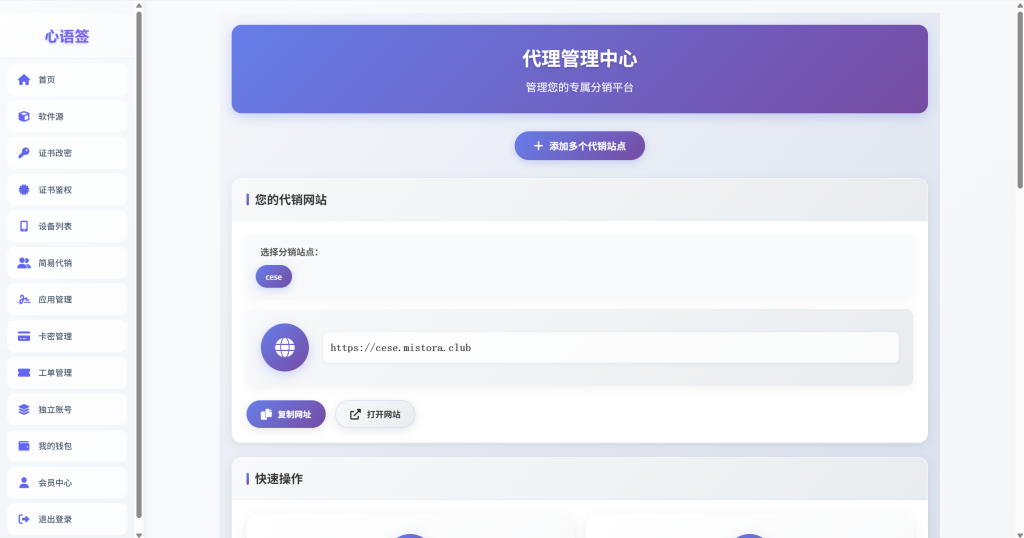Image resolution: width=1024 pixels, height=538 pixels.
Task: Click the globe icon next to the URL
Action: click(x=285, y=347)
